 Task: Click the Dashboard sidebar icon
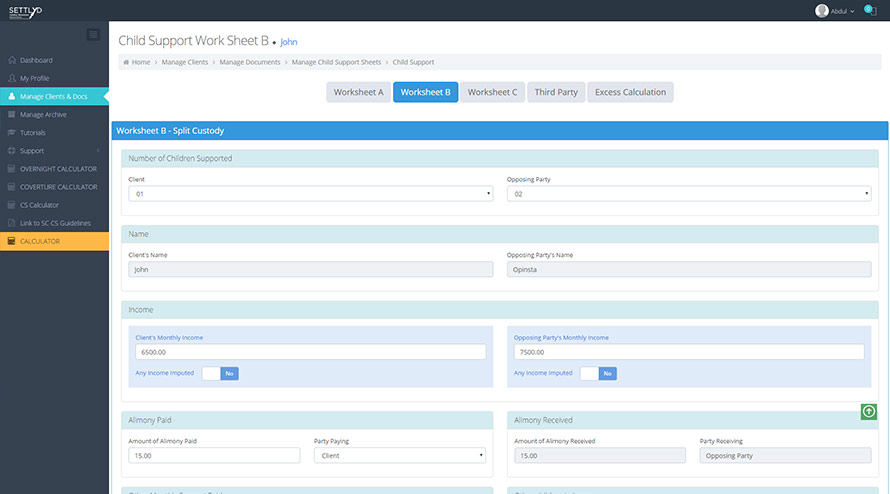pos(12,60)
